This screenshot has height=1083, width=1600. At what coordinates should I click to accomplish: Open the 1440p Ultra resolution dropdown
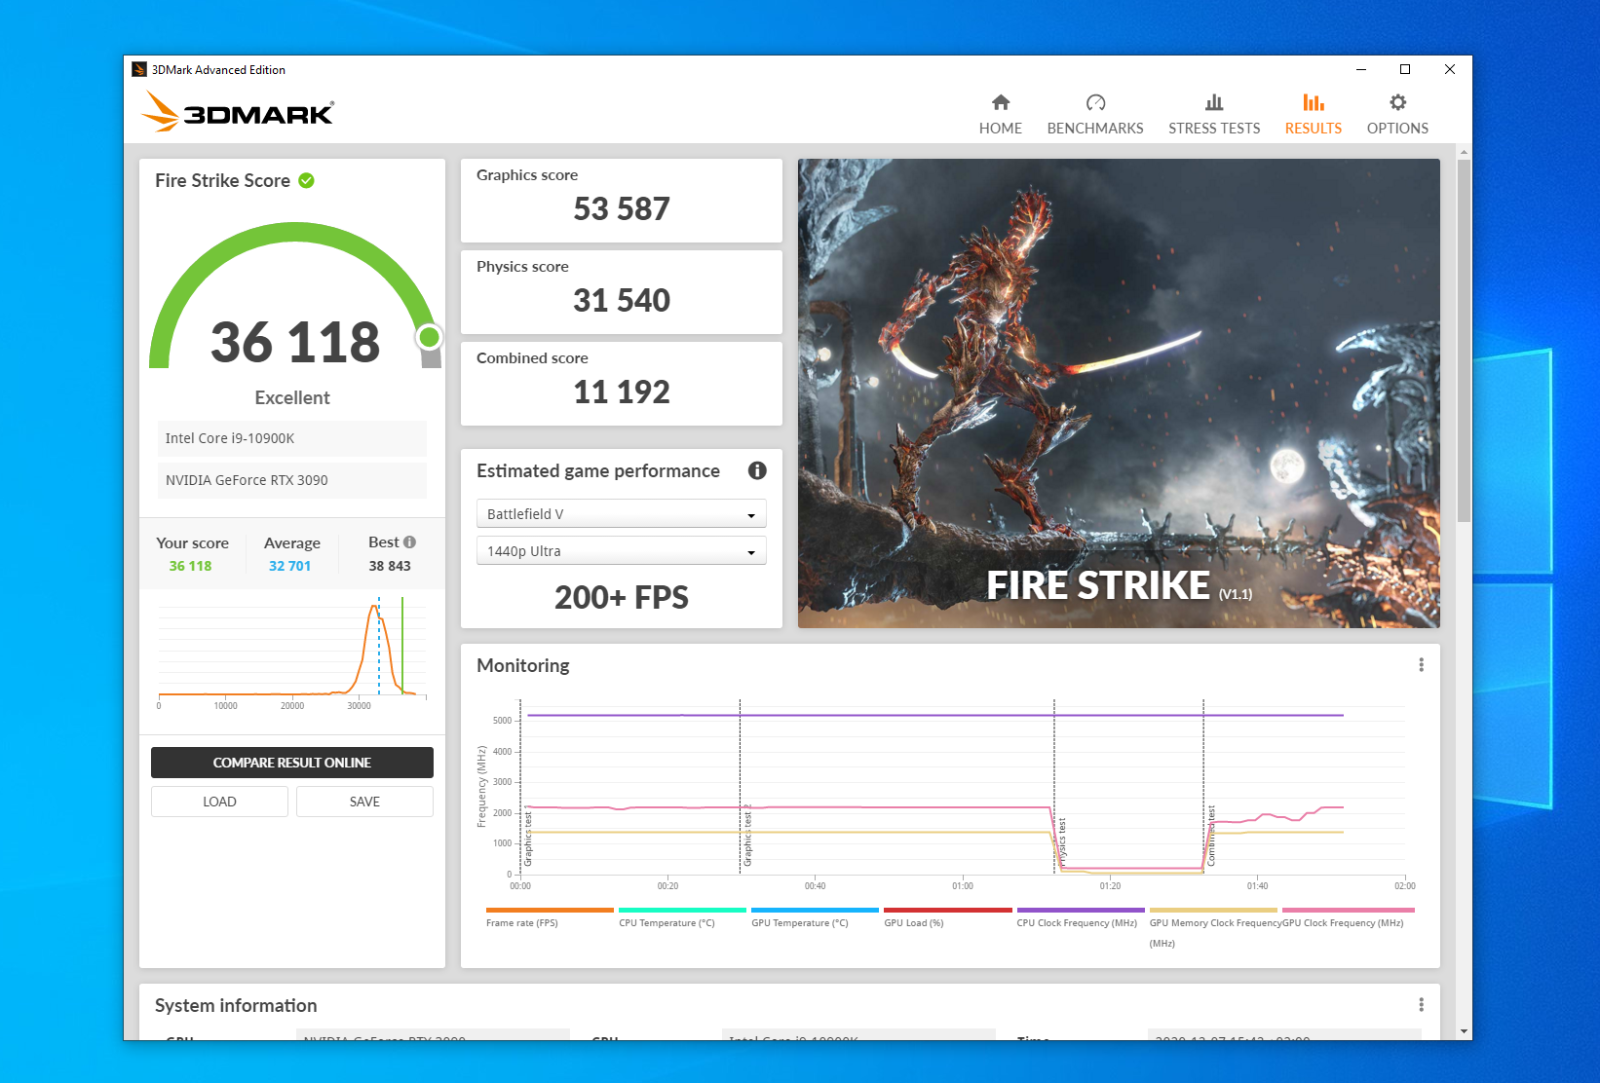point(621,551)
